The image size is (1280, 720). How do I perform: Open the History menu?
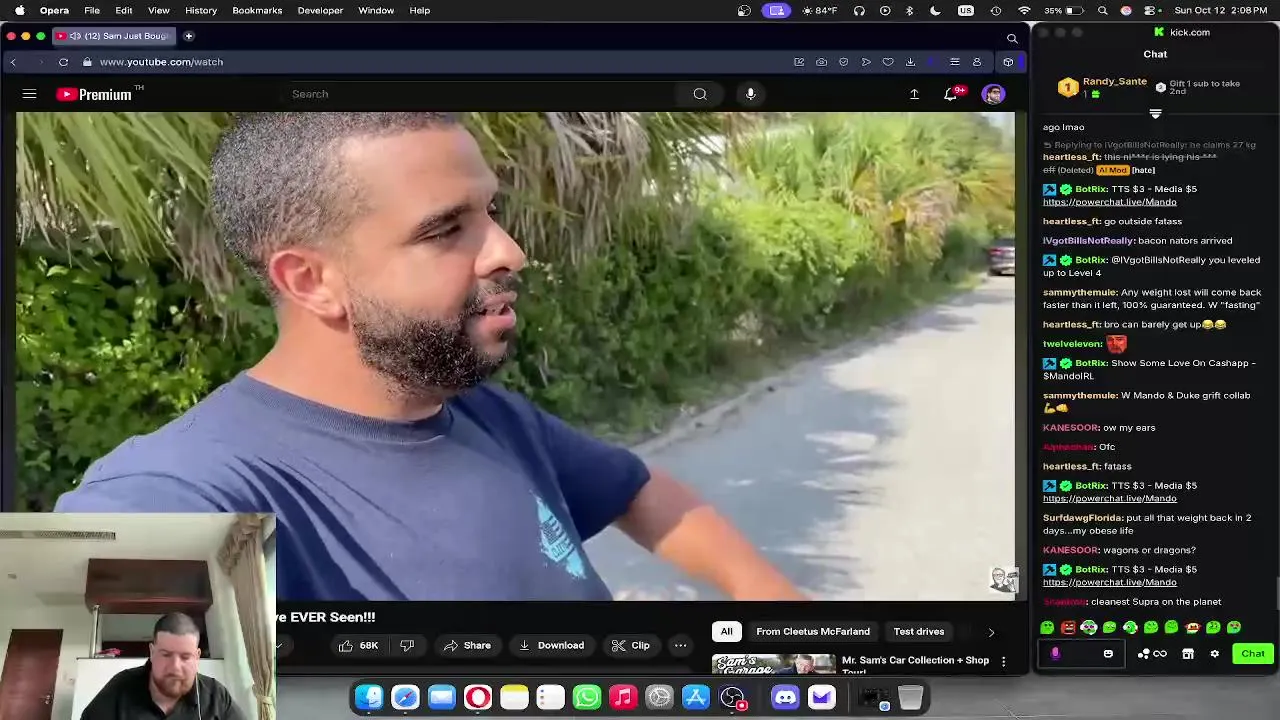[201, 10]
